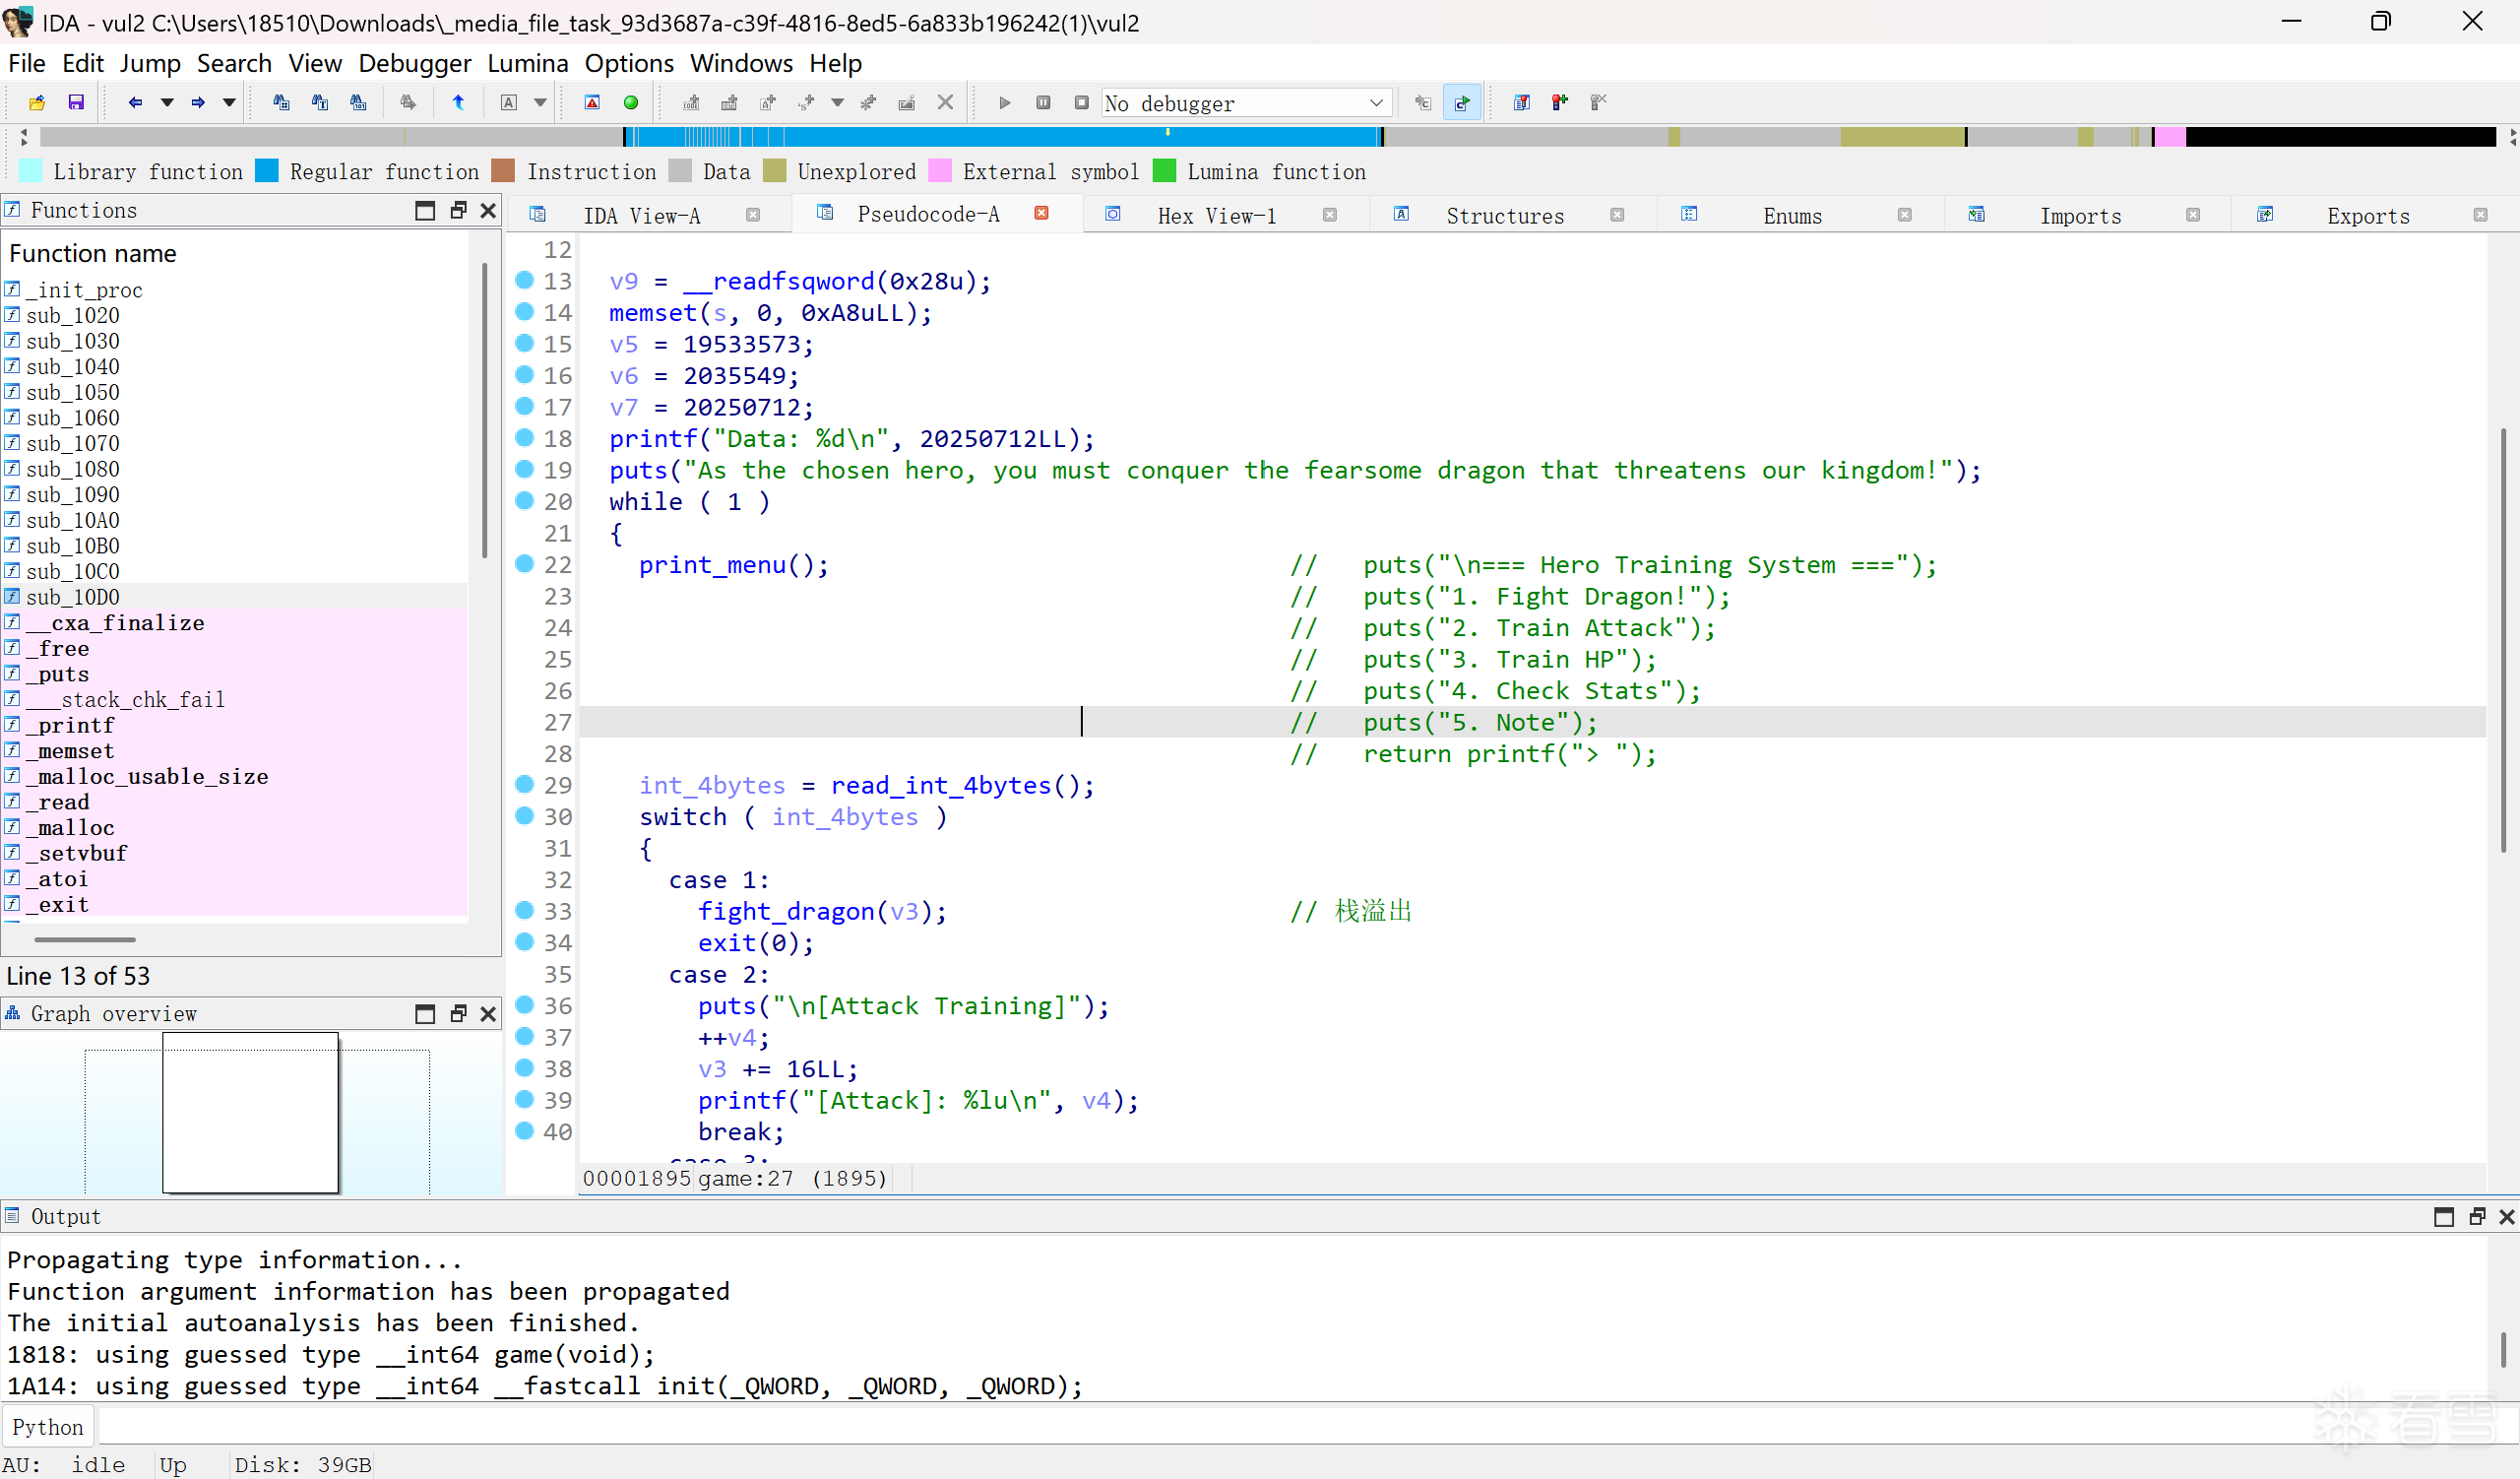Click the red warning triangle icon
This screenshot has height=1479, width=2520.
pos(592,102)
